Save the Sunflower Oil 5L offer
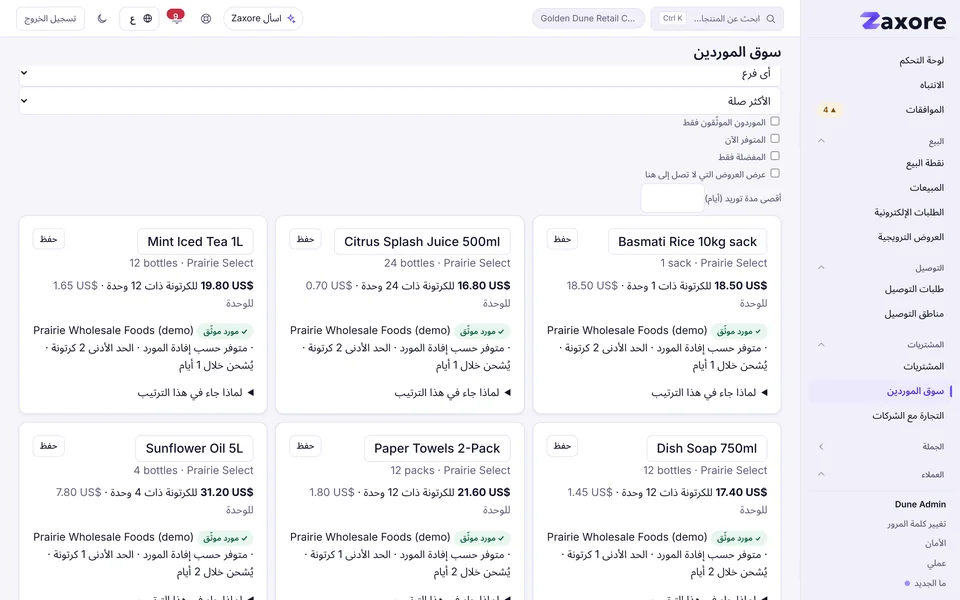Viewport: 960px width, 600px height. [x=48, y=446]
